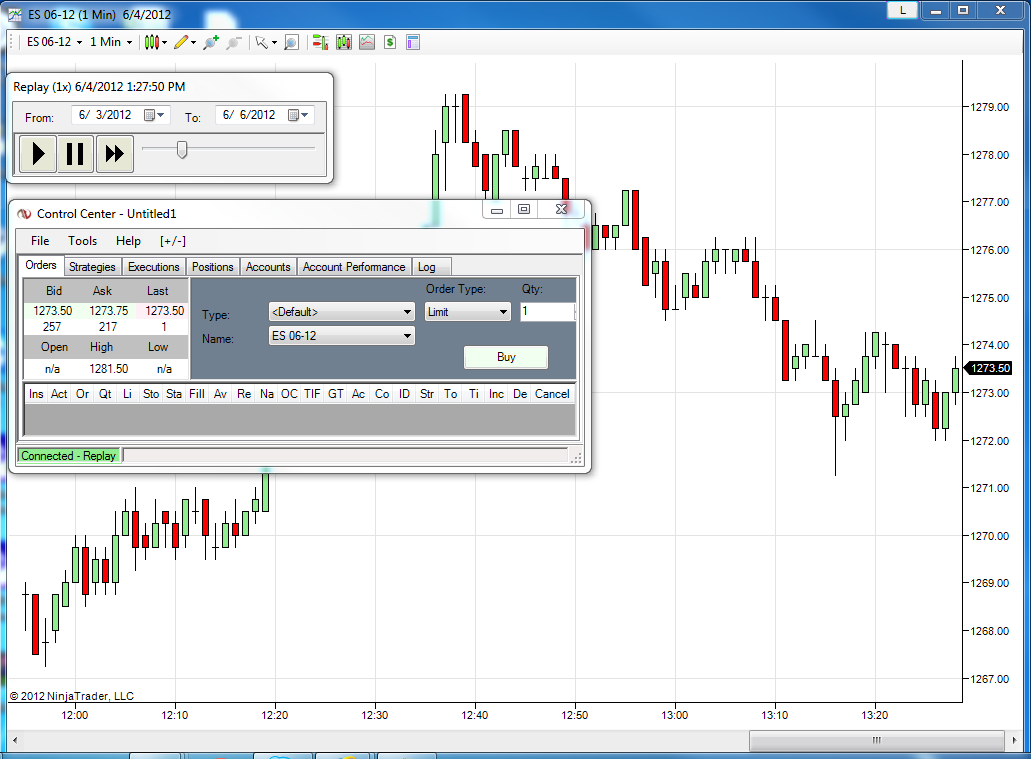The width and height of the screenshot is (1031, 759).
Task: Click the [+/-] menu item
Action: [x=173, y=241]
